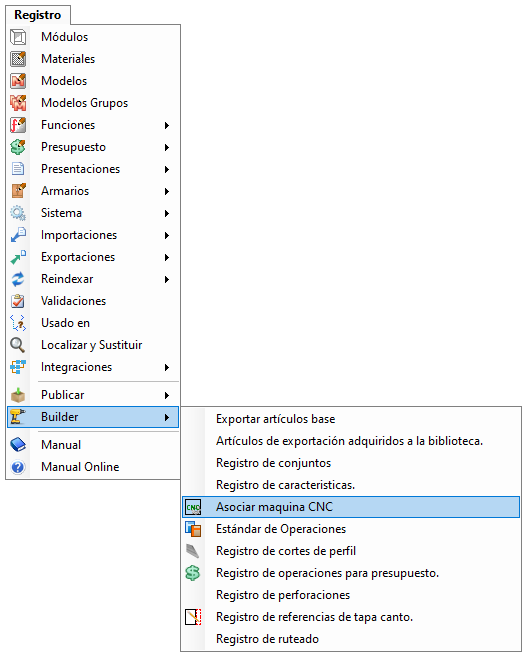
Task: Open the Manual entry
Action: click(93, 445)
